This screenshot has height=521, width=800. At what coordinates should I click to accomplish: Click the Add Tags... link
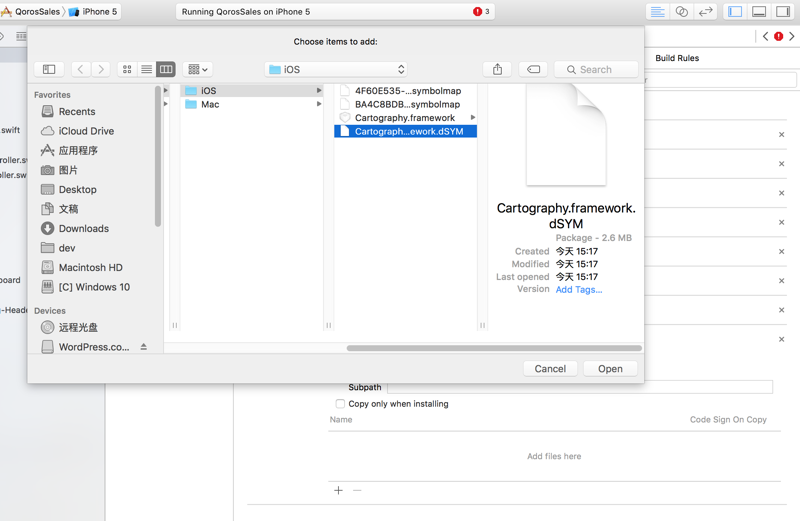pos(579,290)
